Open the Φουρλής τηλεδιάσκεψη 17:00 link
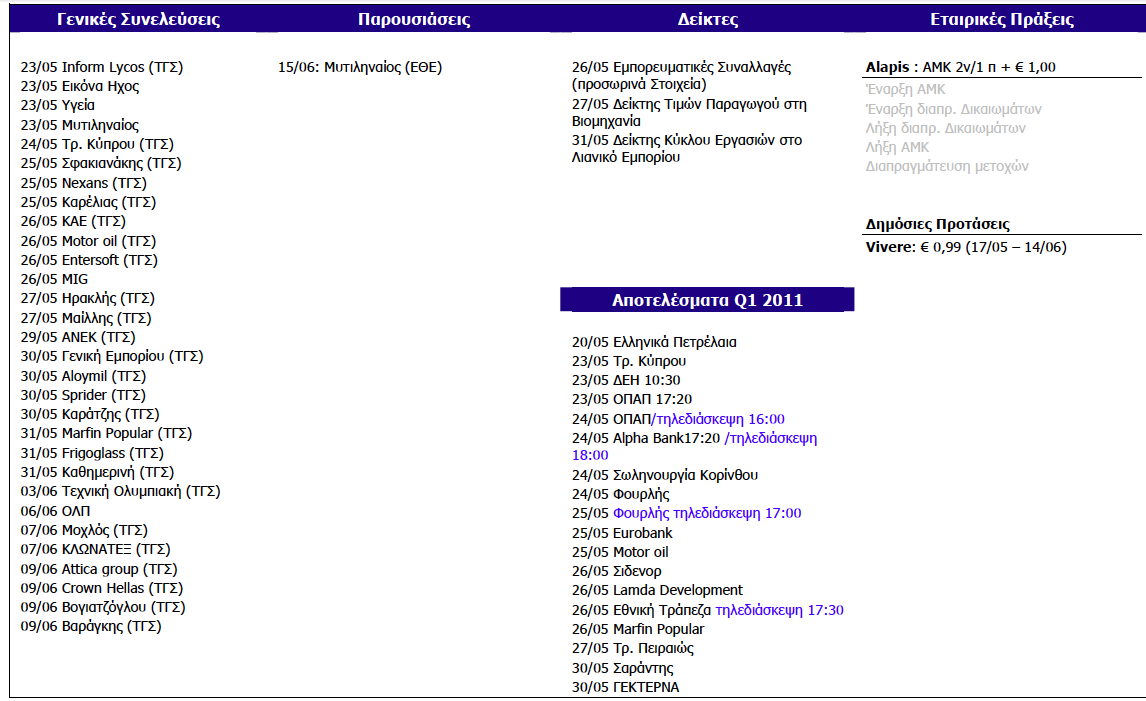The height and width of the screenshot is (701, 1146). point(707,513)
